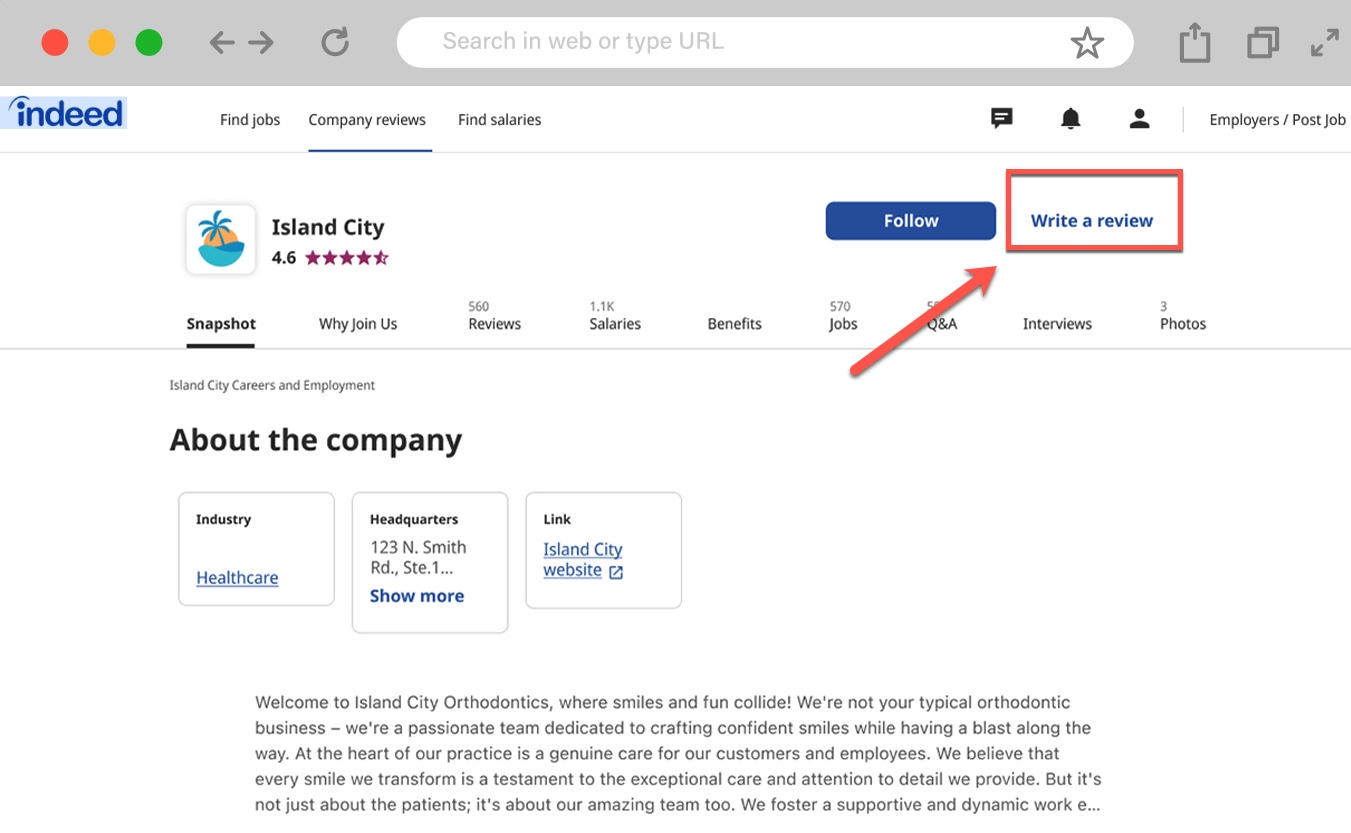The width and height of the screenshot is (1351, 833).
Task: Open the Indeed messages icon
Action: 1002,119
